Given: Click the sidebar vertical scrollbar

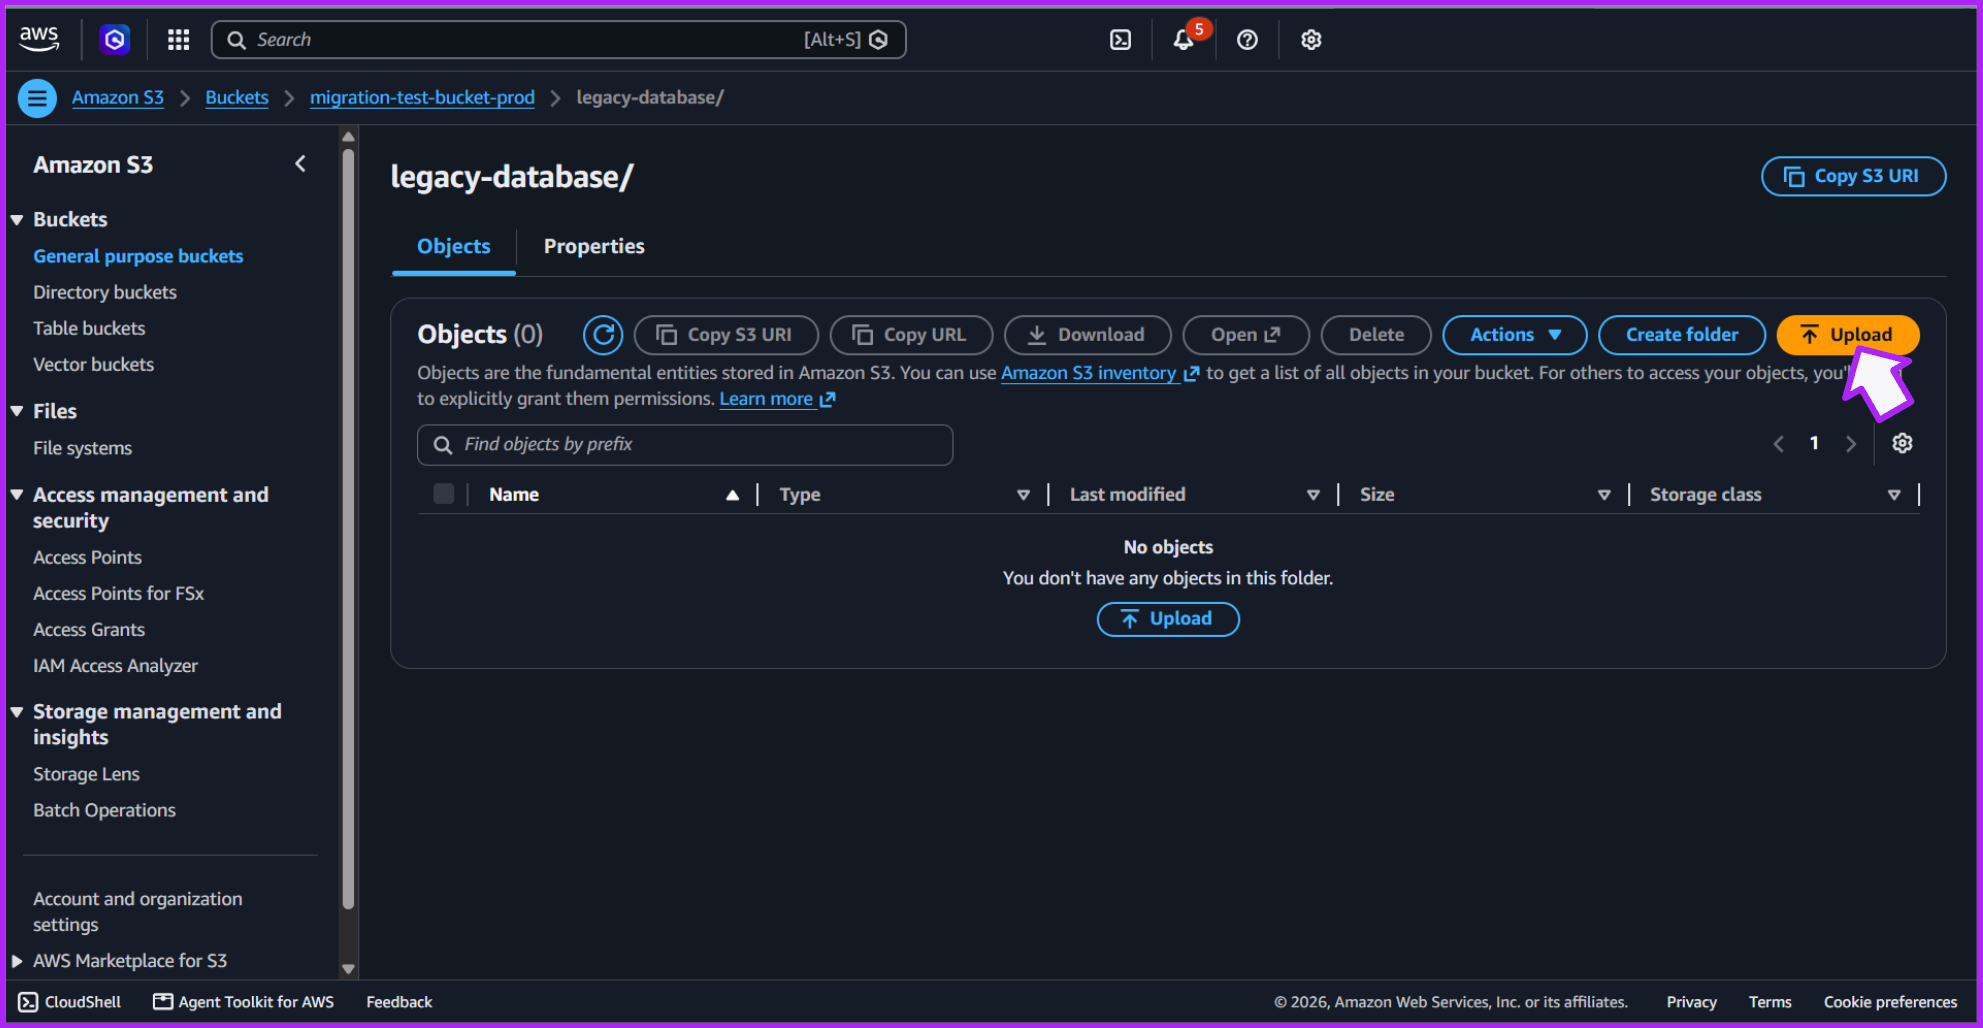Looking at the screenshot, I should point(348,528).
